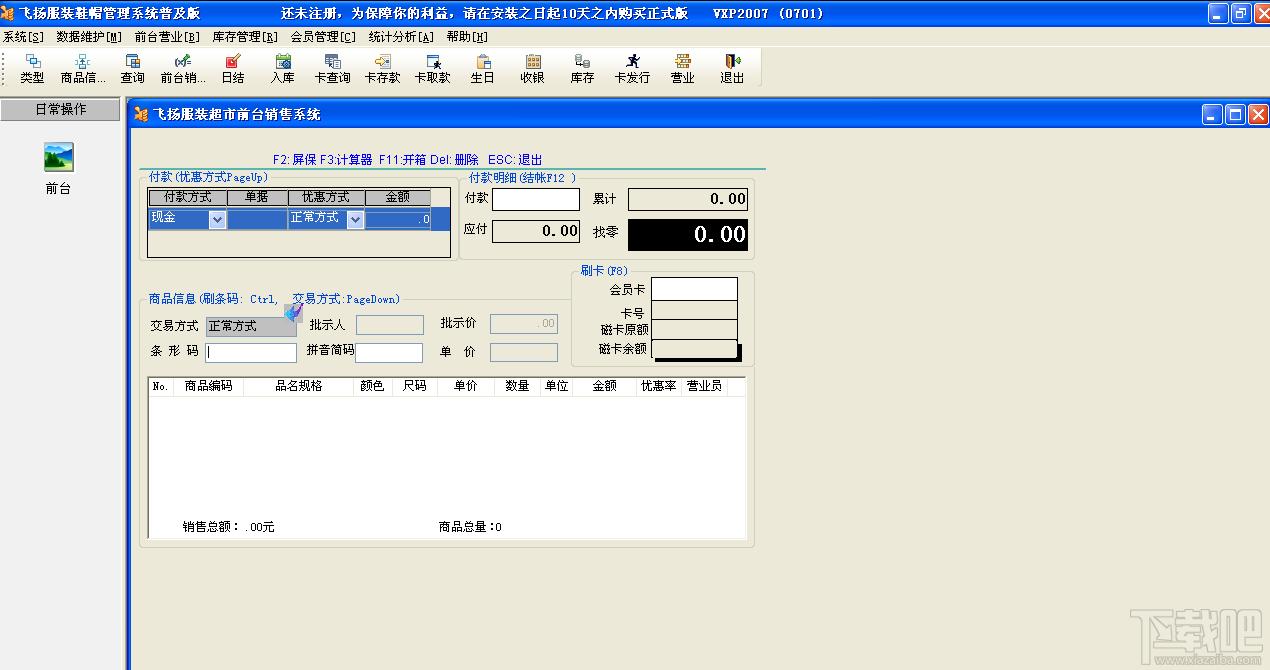Click the icon beside 交易方式 field
1270x670 pixels.
293,313
